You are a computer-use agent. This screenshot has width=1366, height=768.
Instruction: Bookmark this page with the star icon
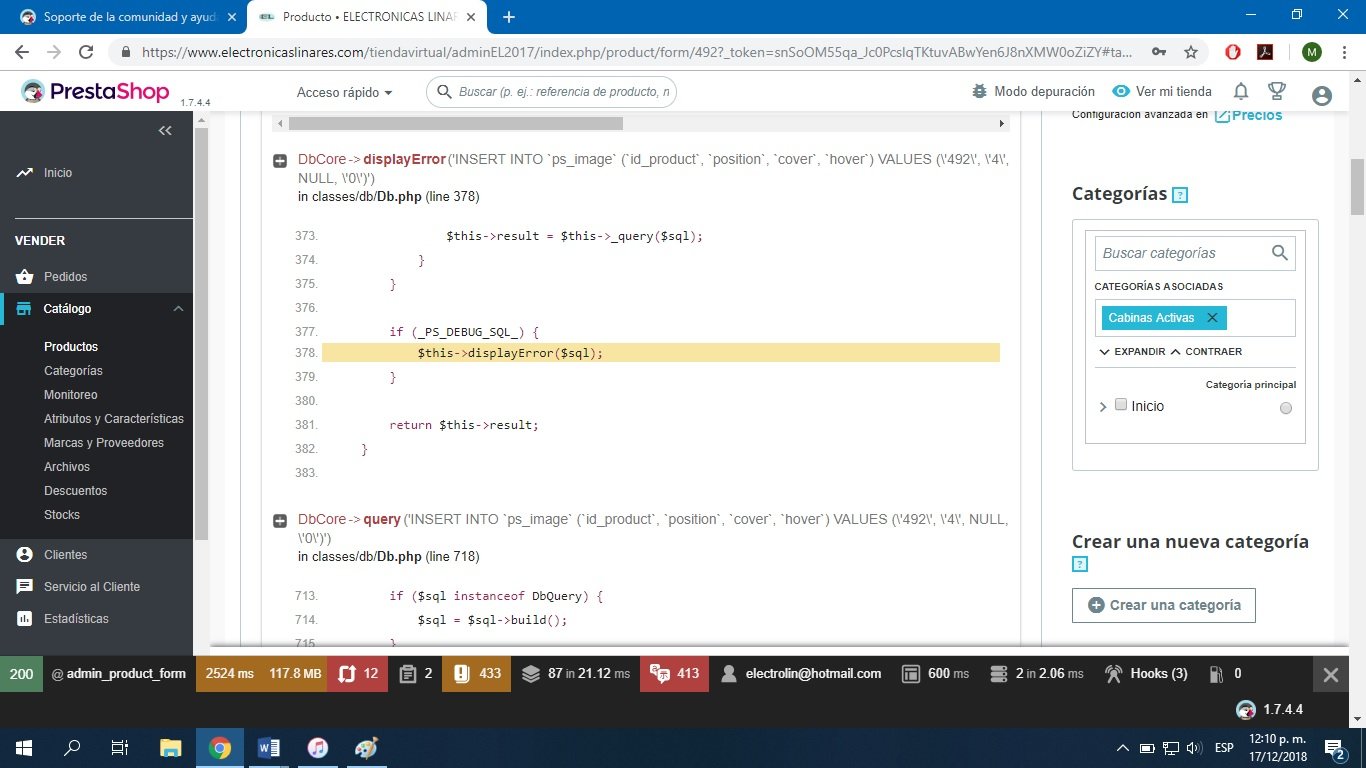coord(1190,52)
